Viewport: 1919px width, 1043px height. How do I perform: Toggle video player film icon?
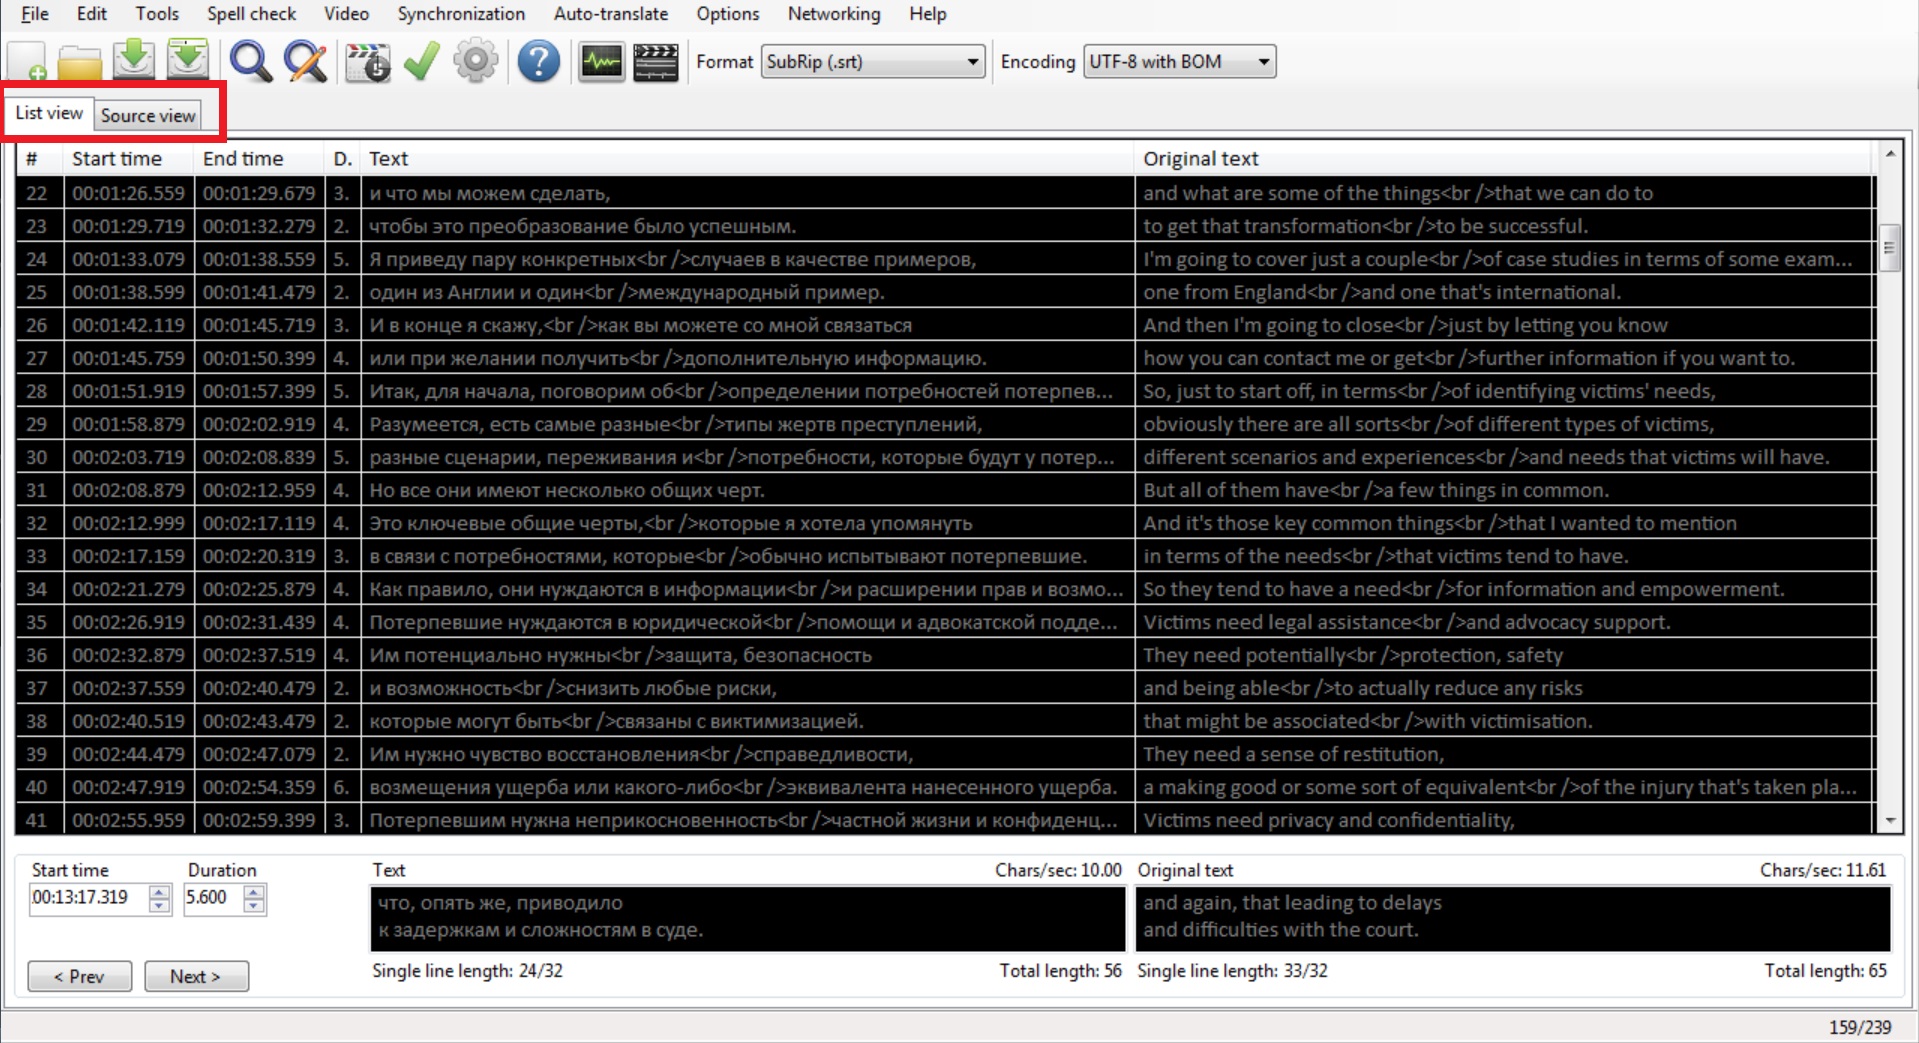point(656,62)
